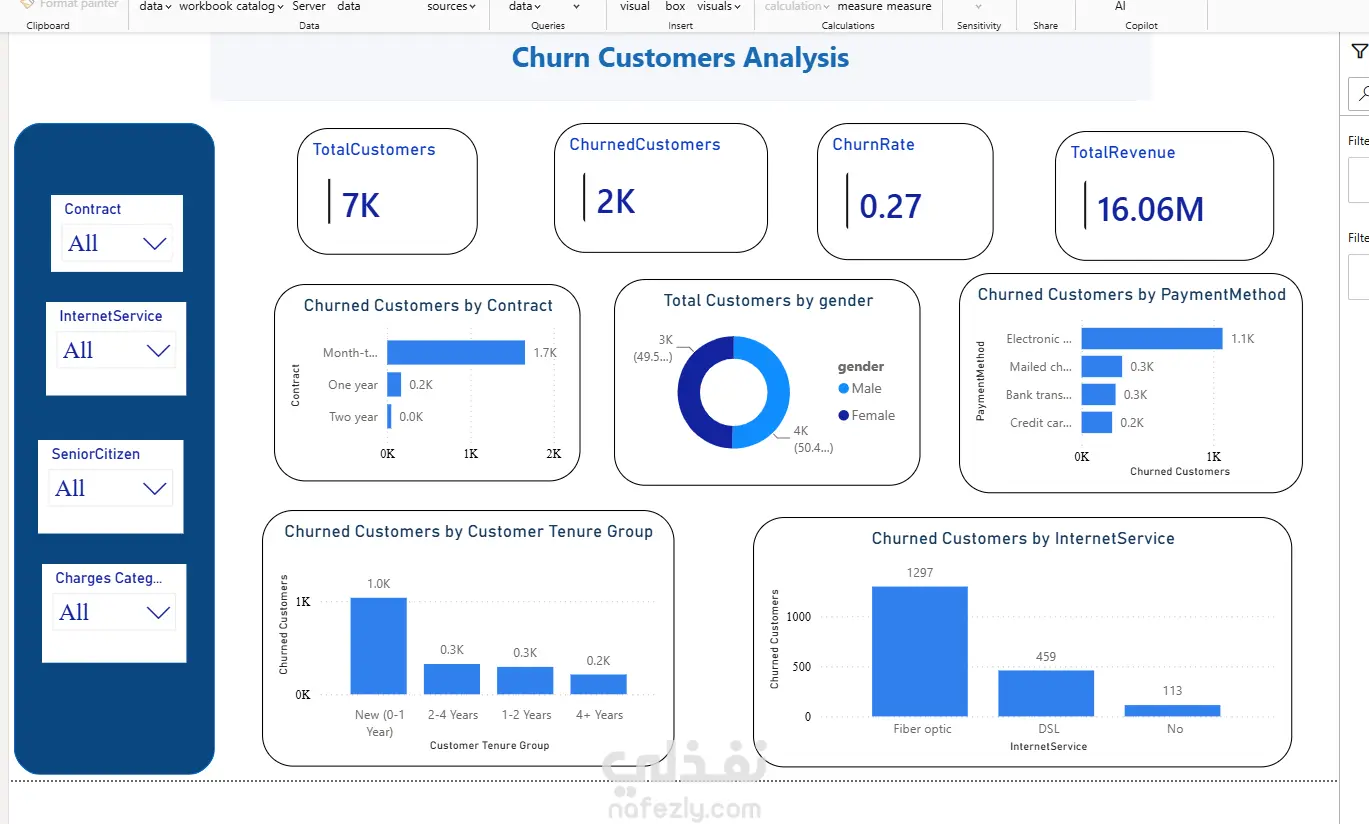Click the AI Copilot ribbon button
The height and width of the screenshot is (824, 1369).
(x=1120, y=6)
